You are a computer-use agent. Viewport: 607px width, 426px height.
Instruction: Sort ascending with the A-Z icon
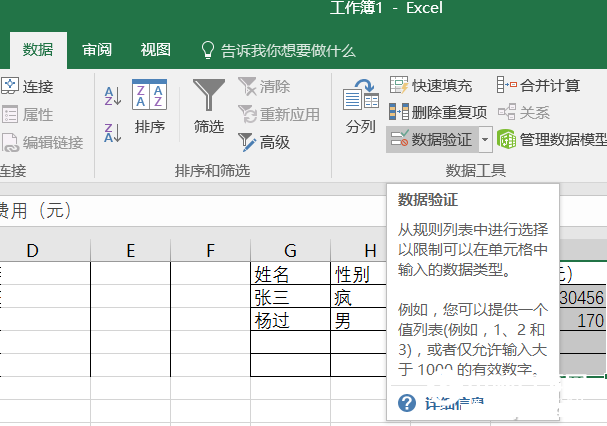click(113, 97)
